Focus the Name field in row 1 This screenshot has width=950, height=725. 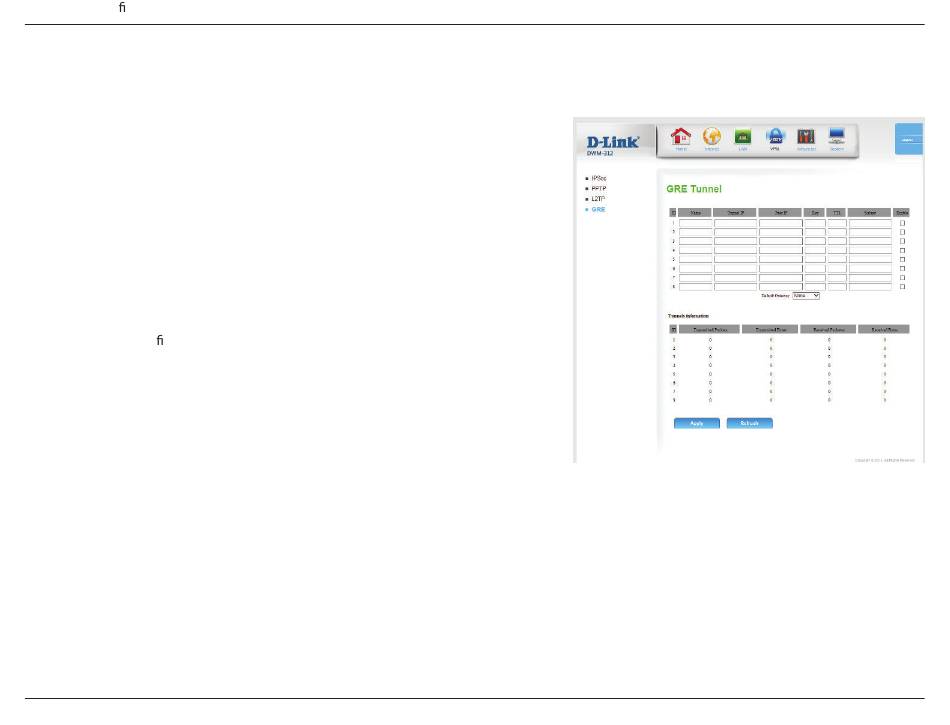(x=696, y=223)
